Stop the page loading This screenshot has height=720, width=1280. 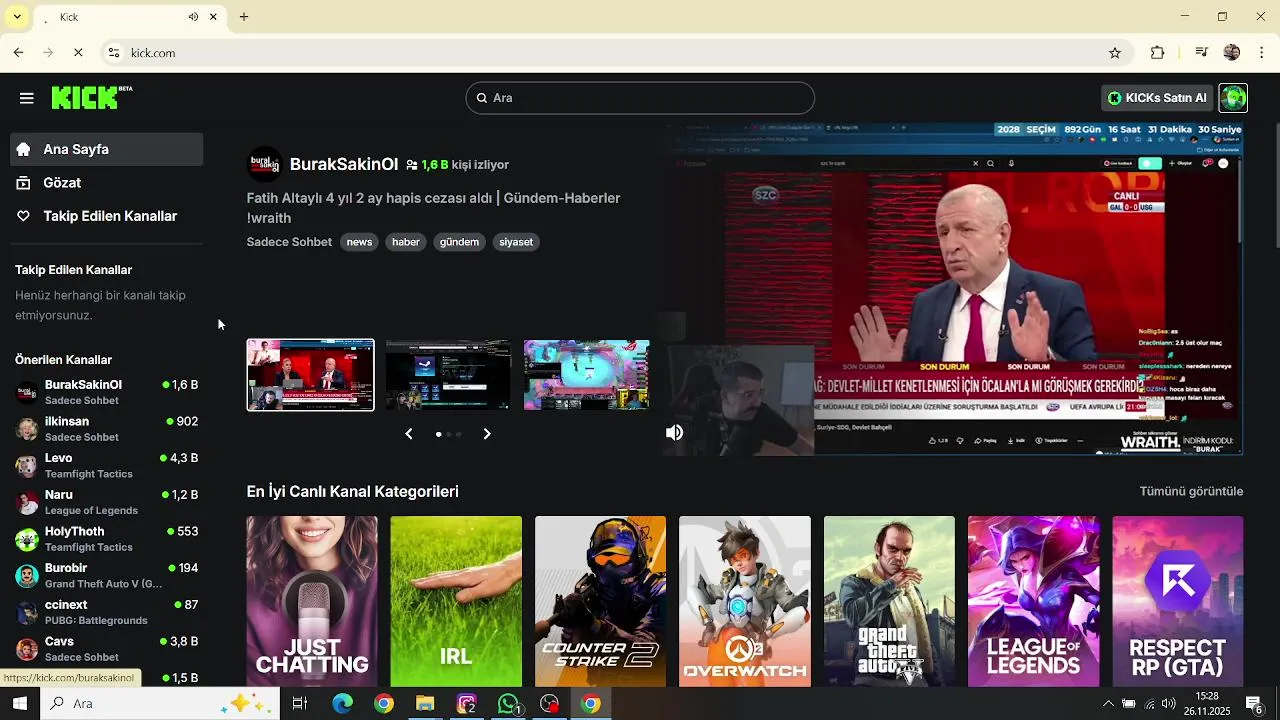pos(78,52)
